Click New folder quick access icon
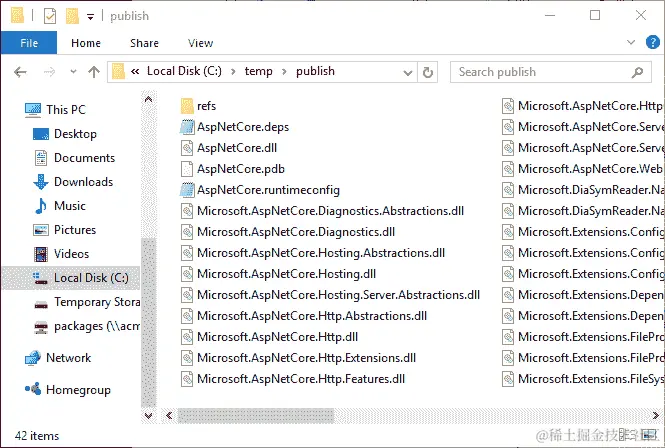Image resolution: width=665 pixels, height=448 pixels. [x=72, y=16]
